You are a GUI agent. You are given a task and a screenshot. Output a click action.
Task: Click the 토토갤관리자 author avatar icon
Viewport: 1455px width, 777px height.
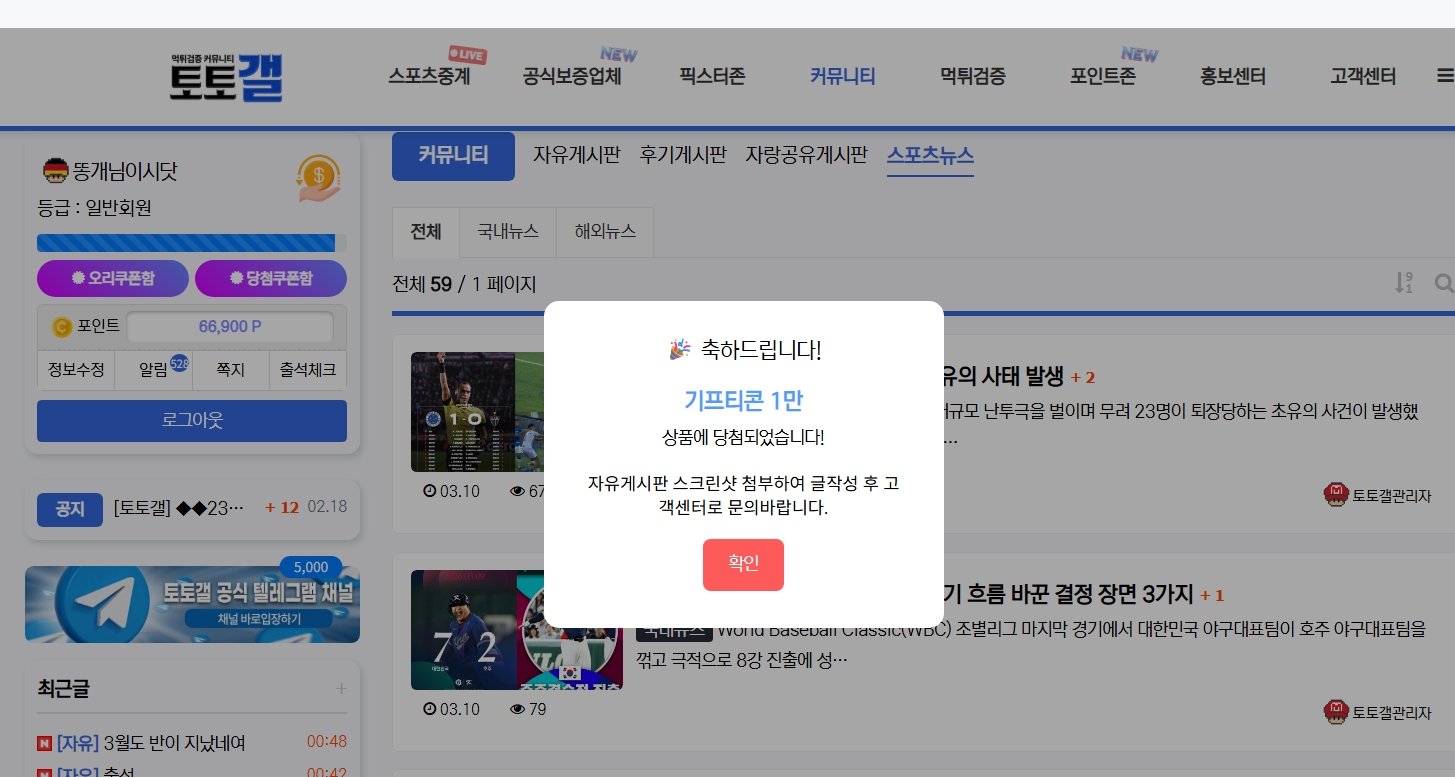tap(1336, 494)
